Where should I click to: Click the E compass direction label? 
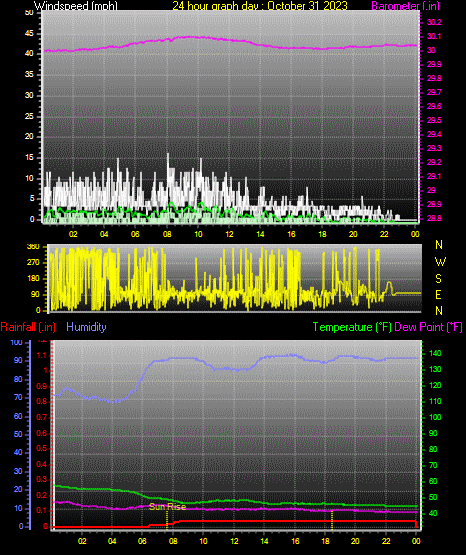pyautogui.click(x=438, y=294)
